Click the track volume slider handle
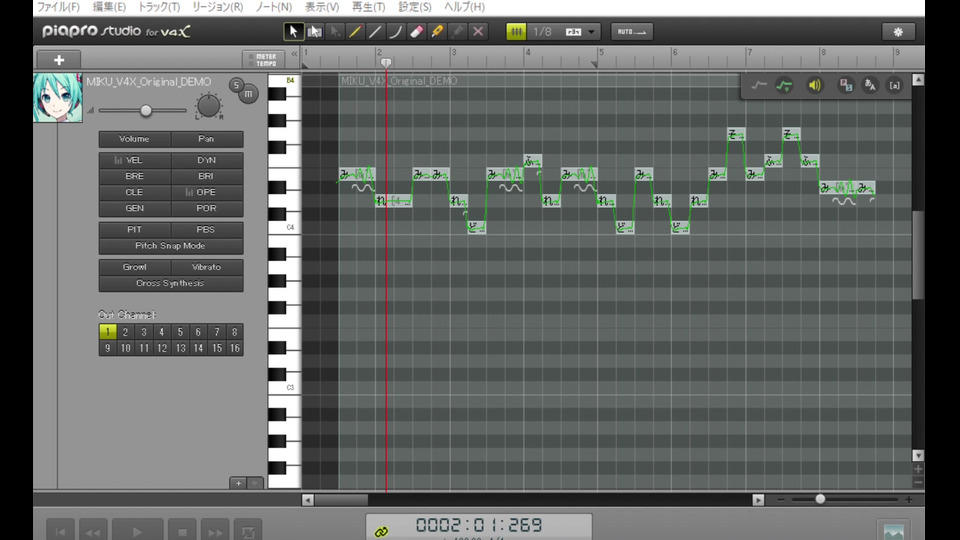This screenshot has height=540, width=960. [x=146, y=110]
